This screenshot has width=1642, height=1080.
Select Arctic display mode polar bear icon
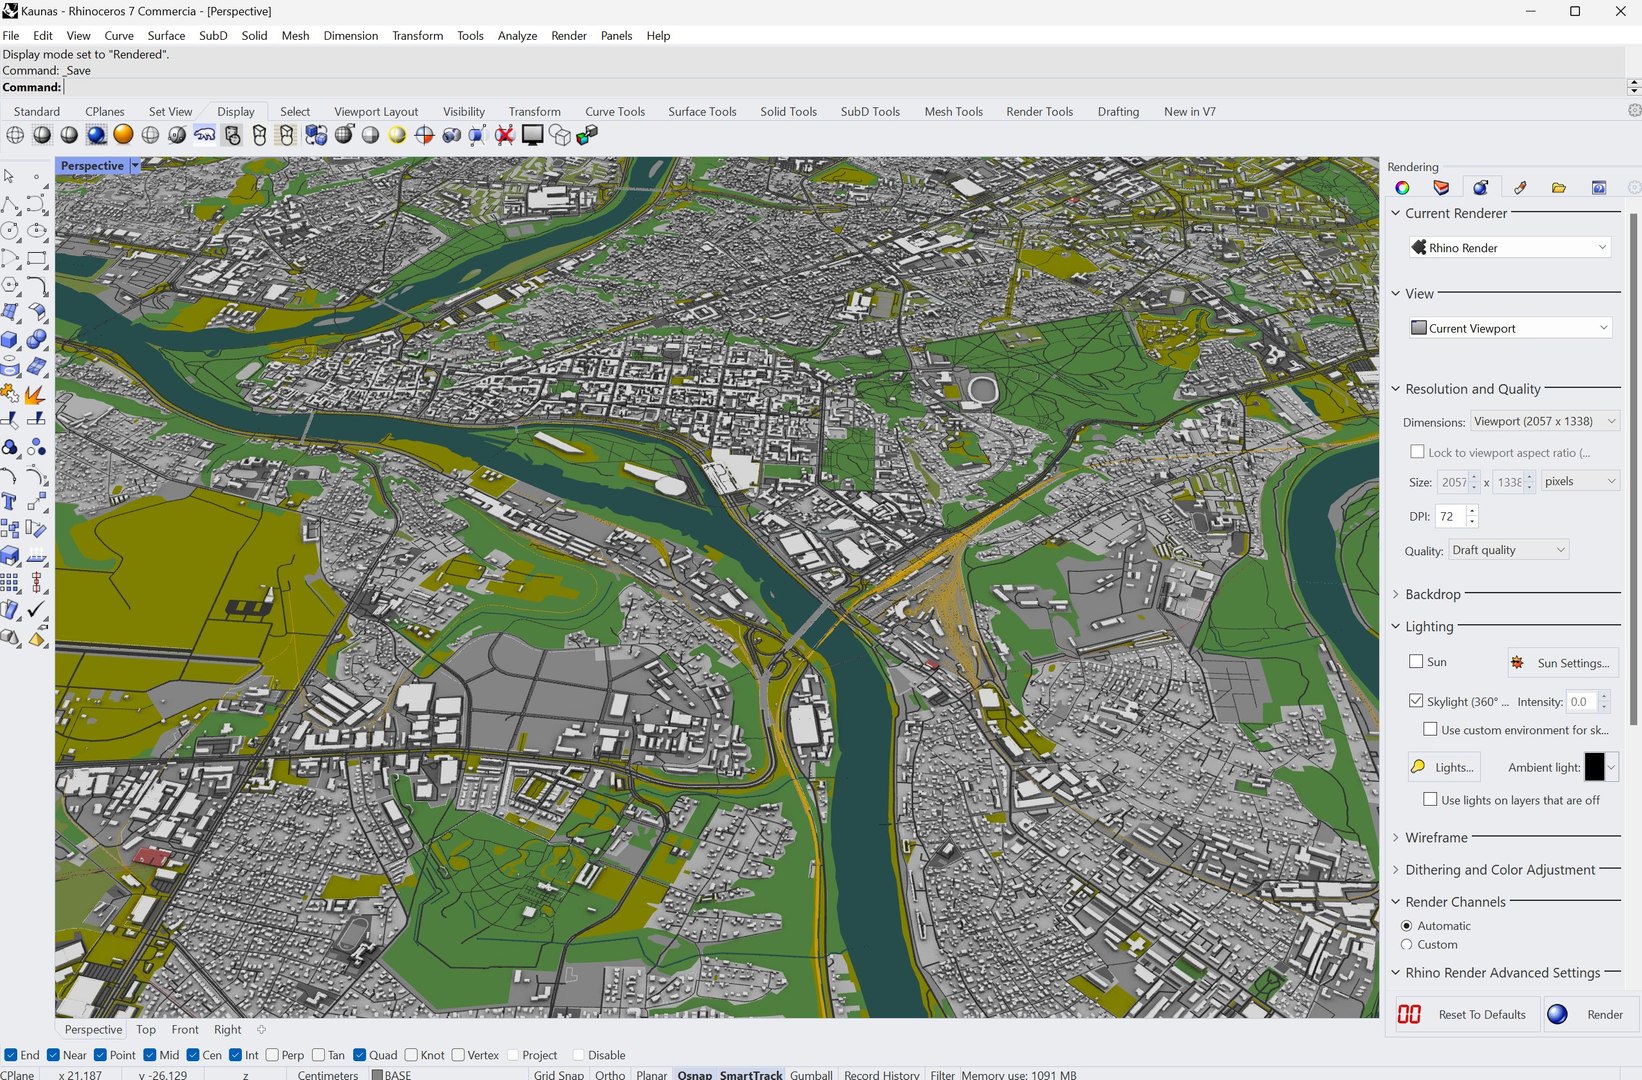click(205, 135)
